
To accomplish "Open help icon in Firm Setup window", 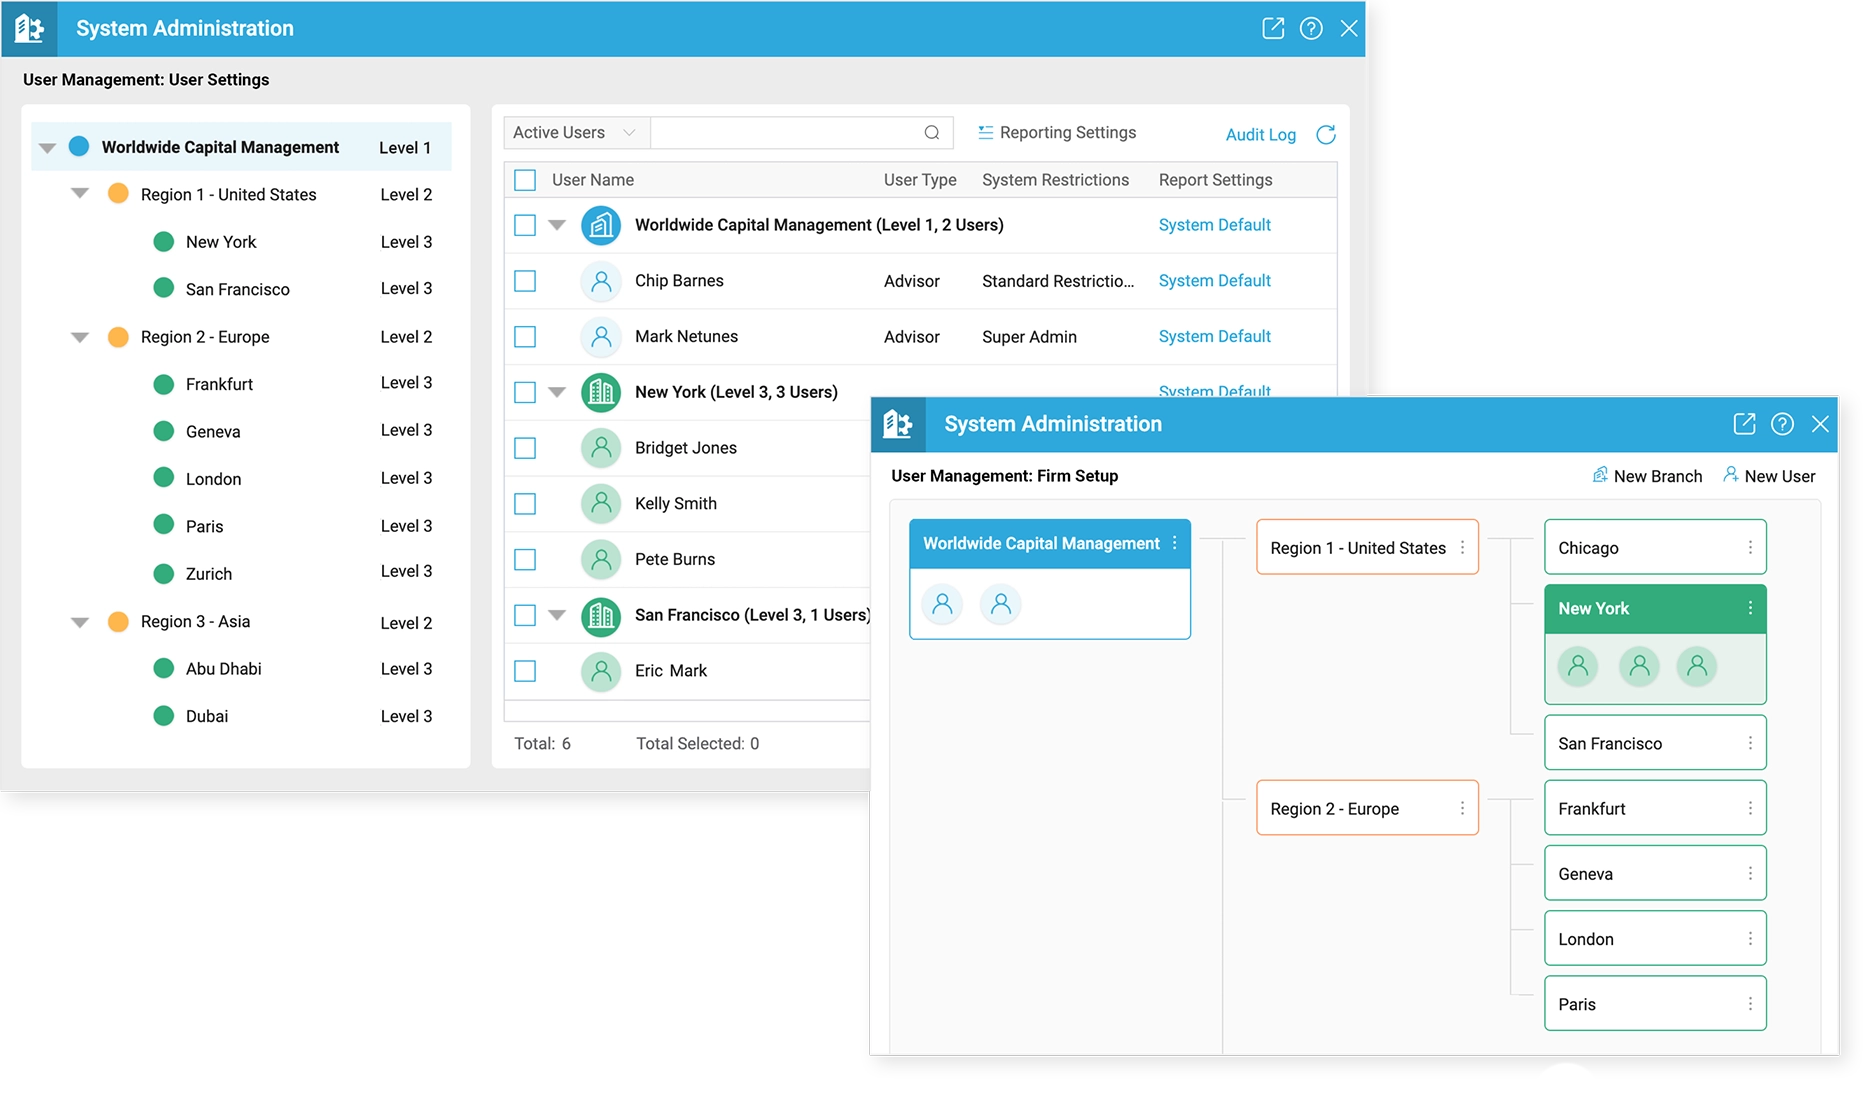I will point(1782,424).
